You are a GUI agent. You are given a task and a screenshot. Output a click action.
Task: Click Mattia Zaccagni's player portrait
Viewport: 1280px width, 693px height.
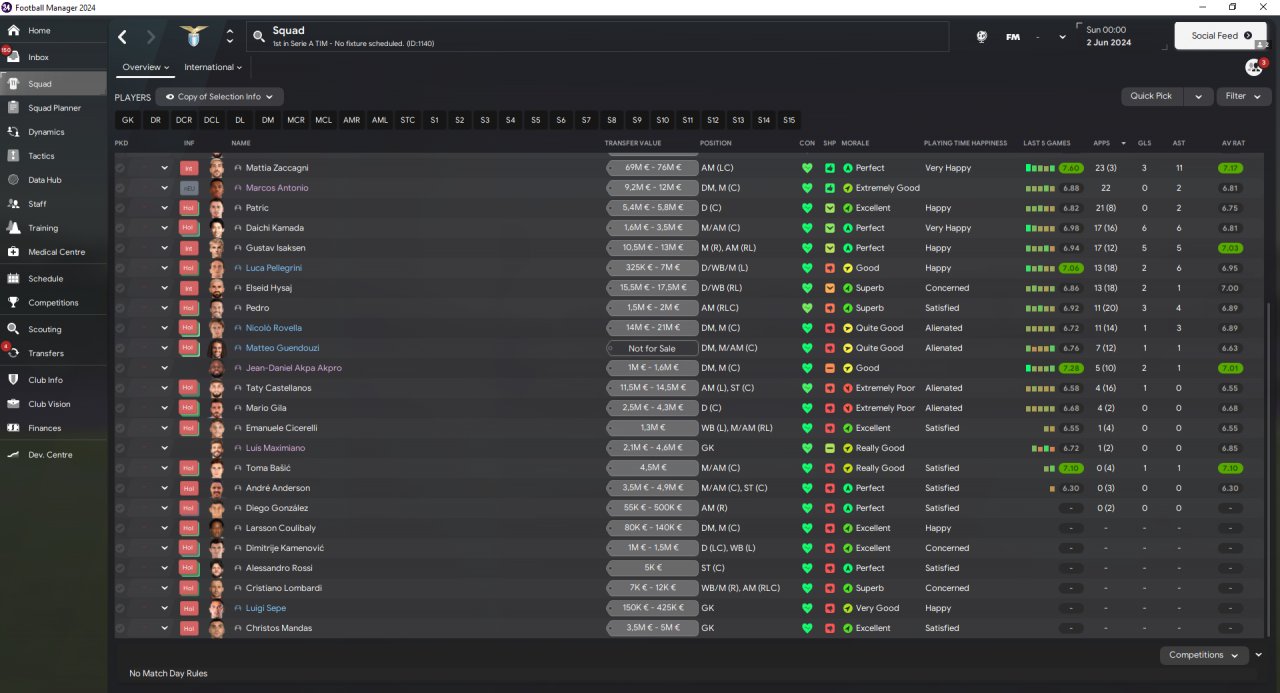tap(217, 168)
